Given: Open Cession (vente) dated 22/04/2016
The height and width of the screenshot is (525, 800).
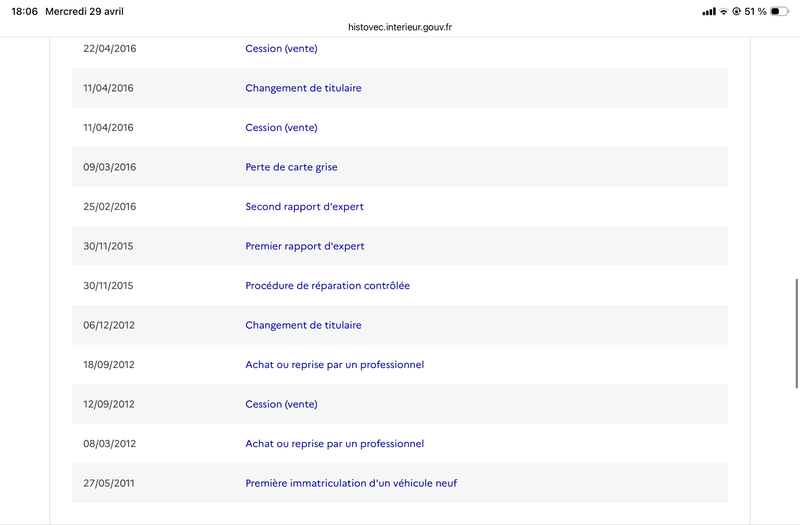Looking at the screenshot, I should (281, 48).
